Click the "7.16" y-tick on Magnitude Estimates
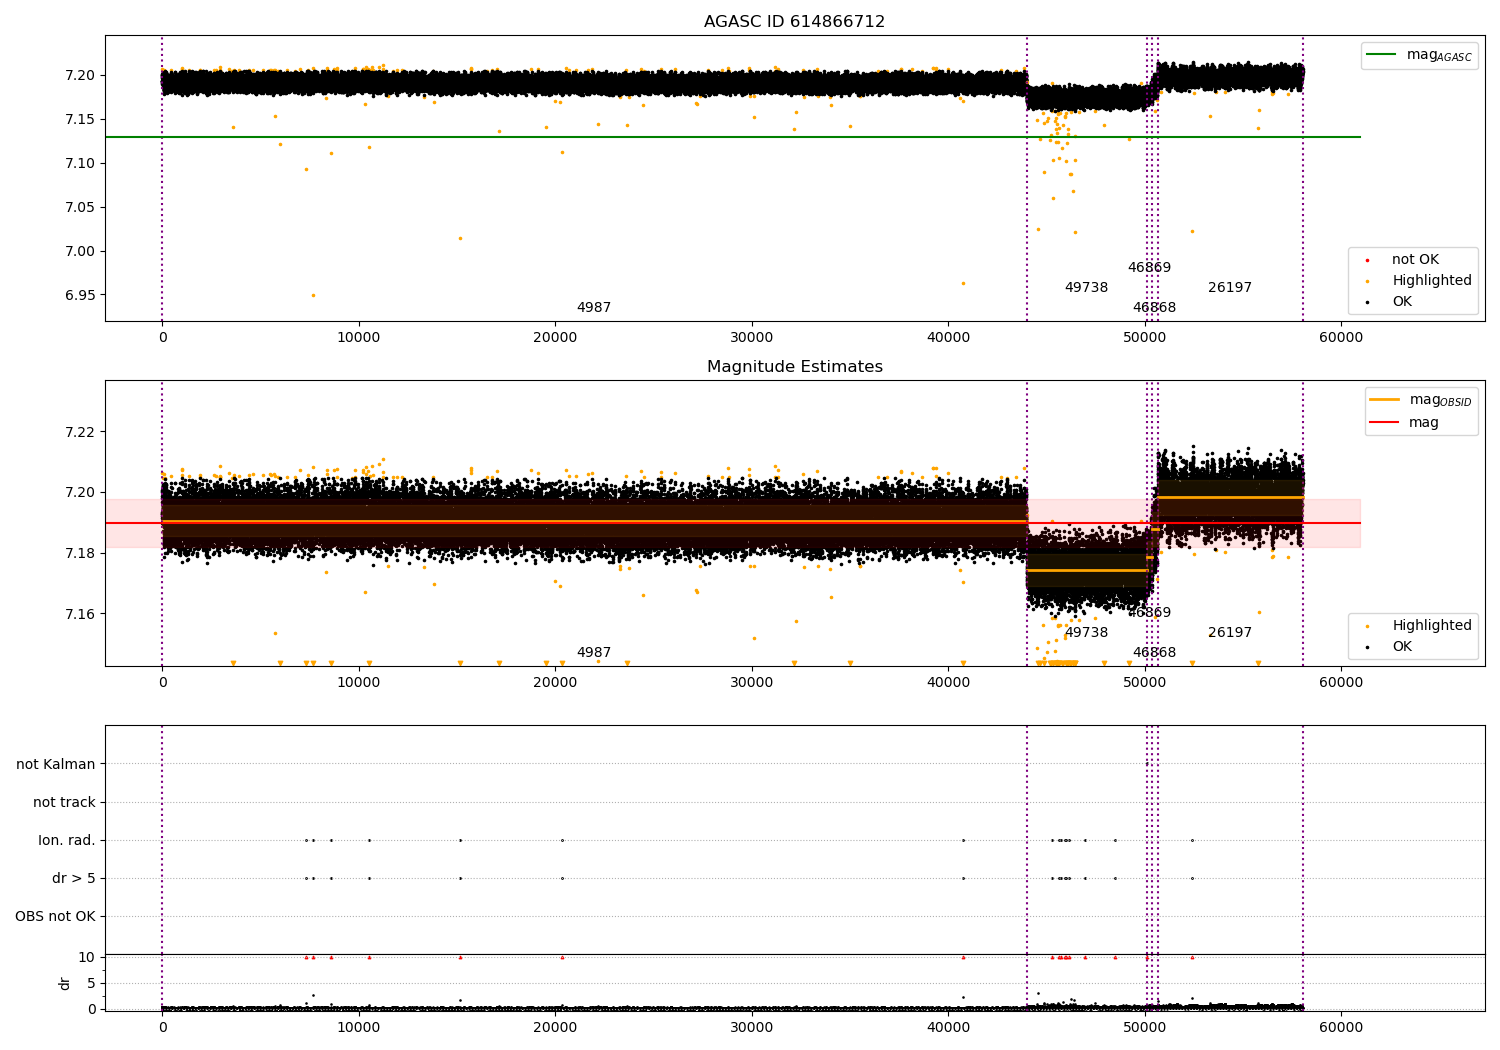This screenshot has height=1050, width=1500. [x=81, y=614]
